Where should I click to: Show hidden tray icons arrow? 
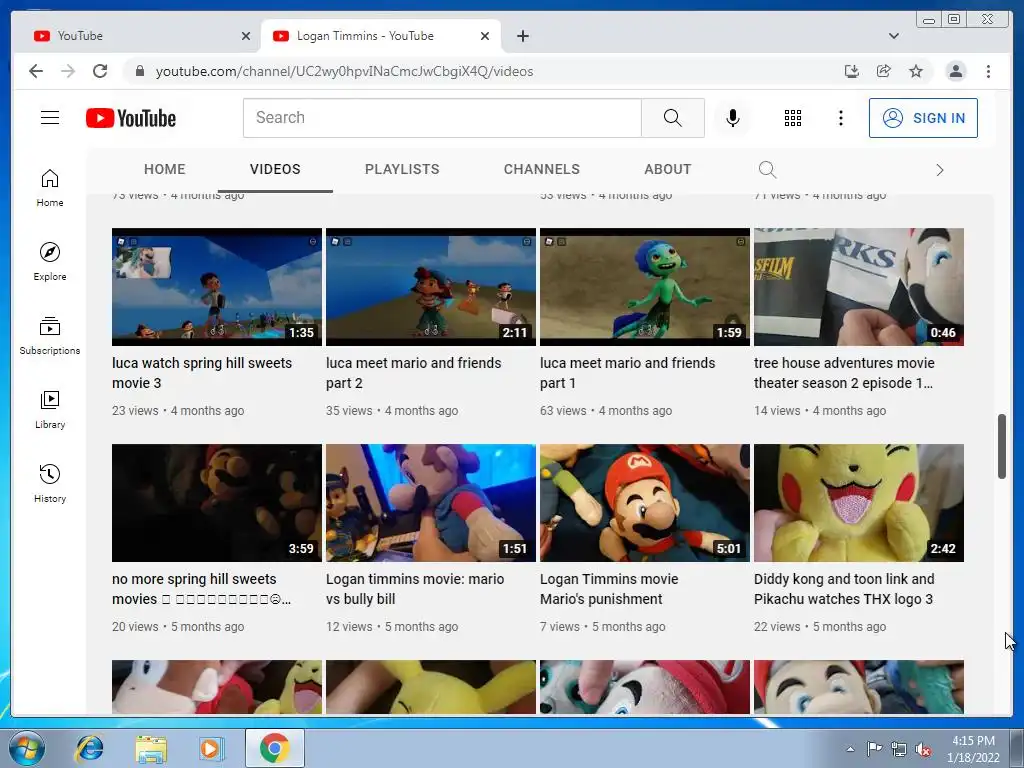click(850, 748)
